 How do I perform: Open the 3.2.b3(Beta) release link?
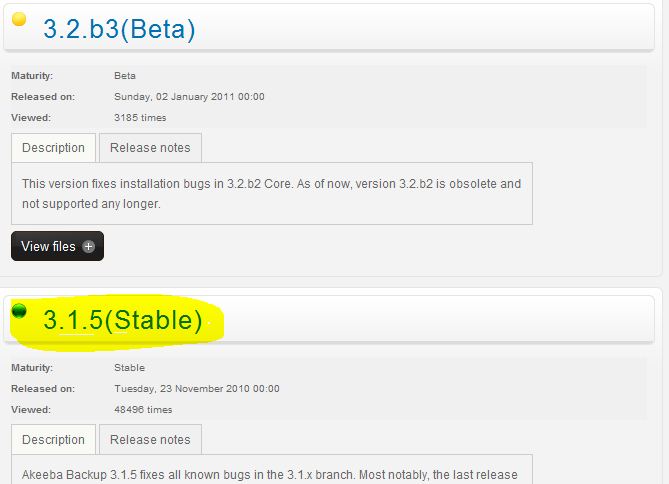point(119,29)
